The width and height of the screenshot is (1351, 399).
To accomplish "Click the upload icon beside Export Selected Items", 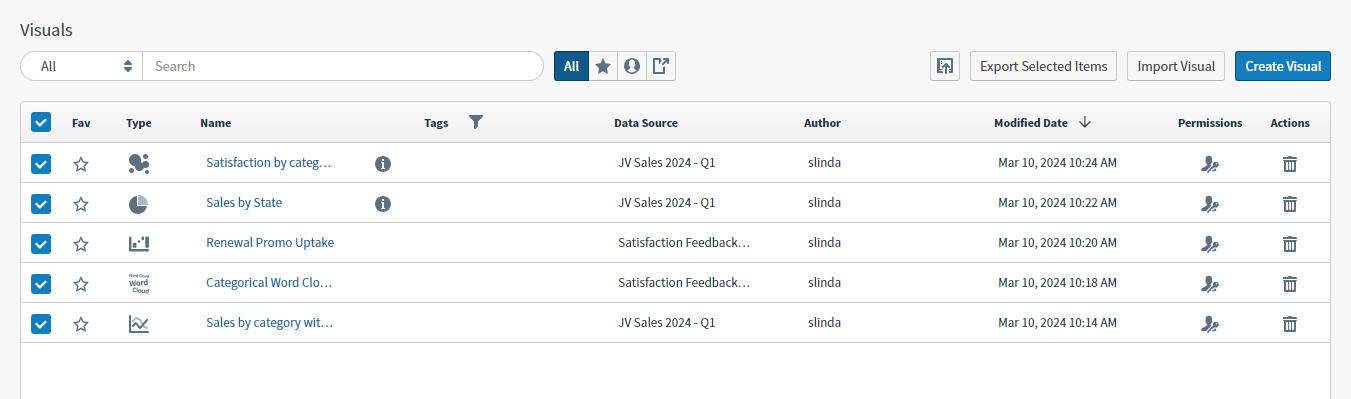I will pyautogui.click(x=944, y=66).
